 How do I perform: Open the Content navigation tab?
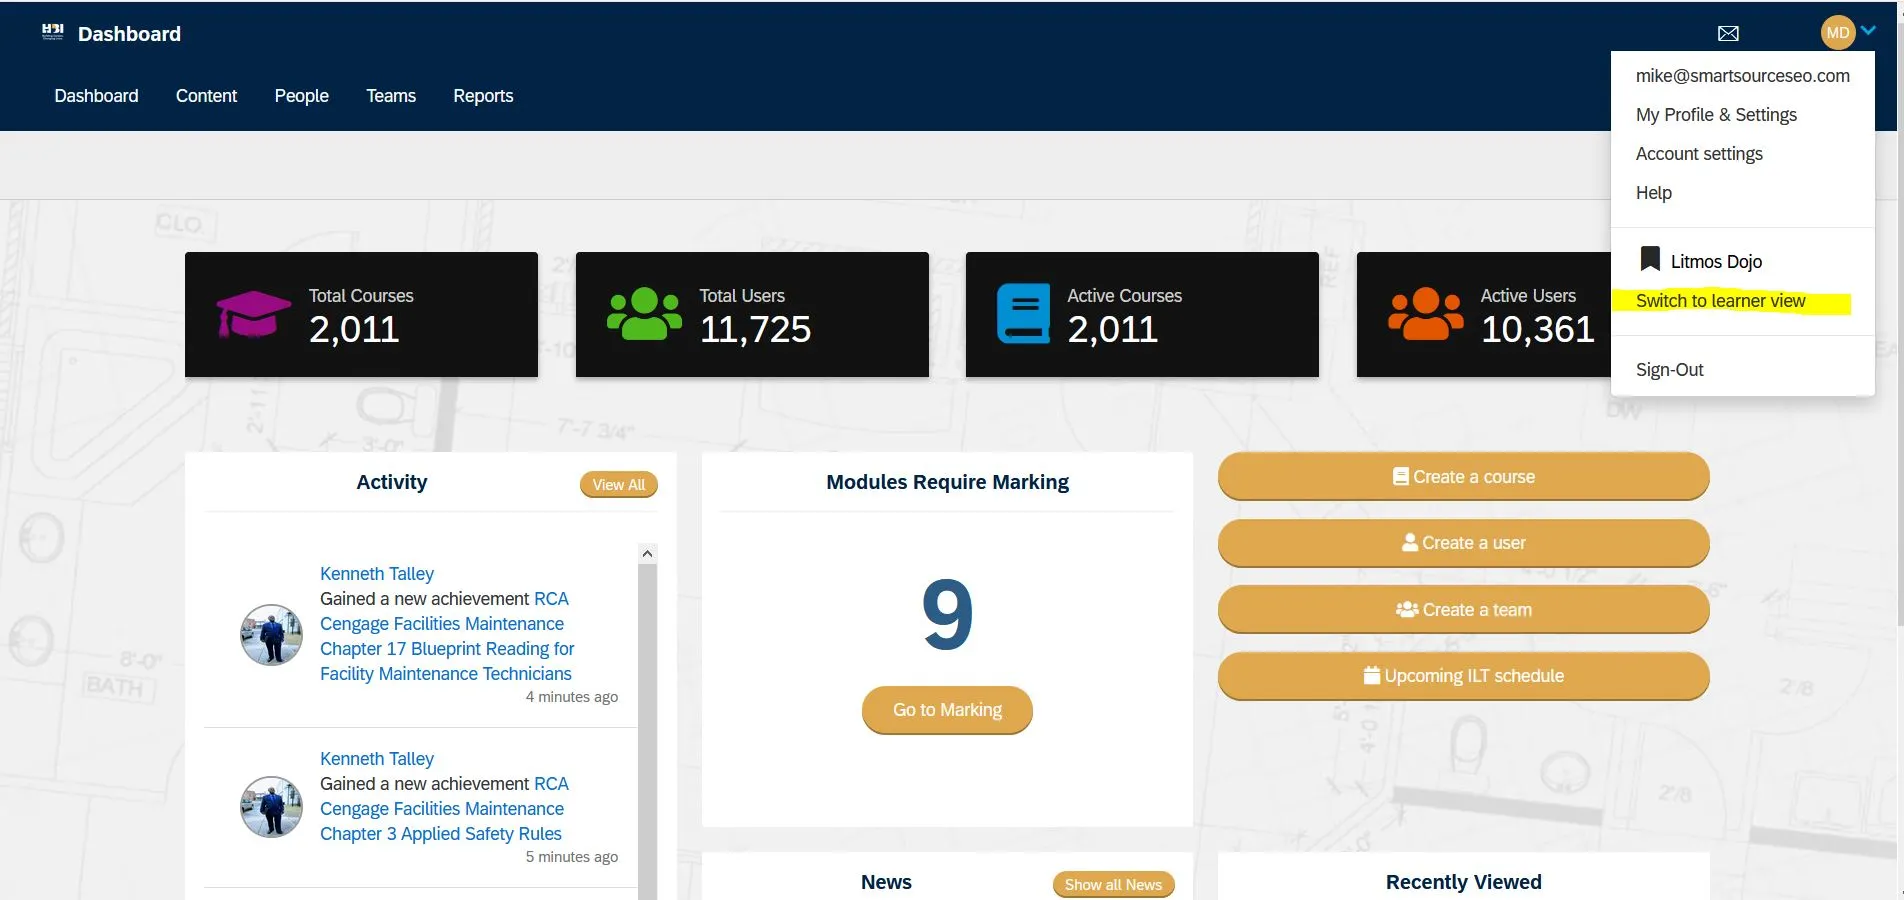[x=206, y=96]
